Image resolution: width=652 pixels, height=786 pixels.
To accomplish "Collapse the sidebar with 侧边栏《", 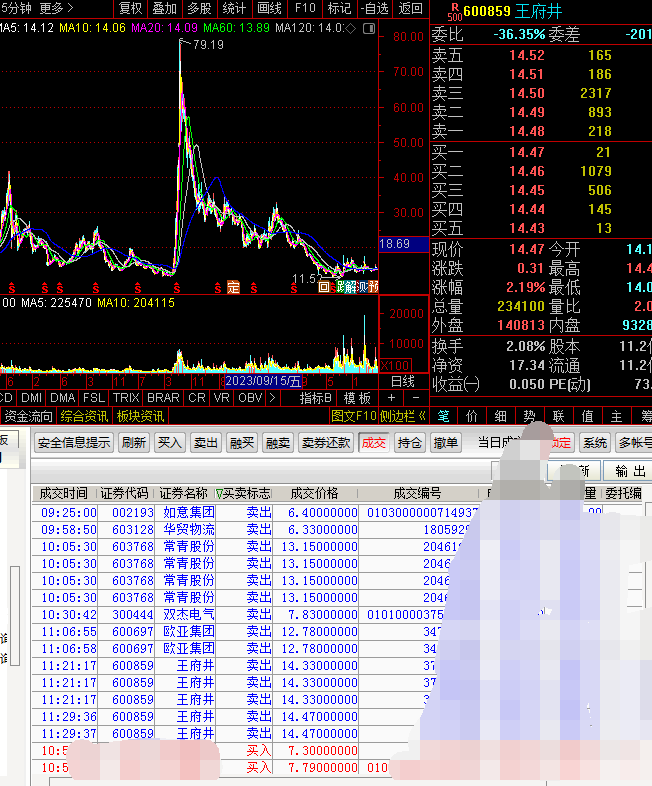I will tap(403, 416).
